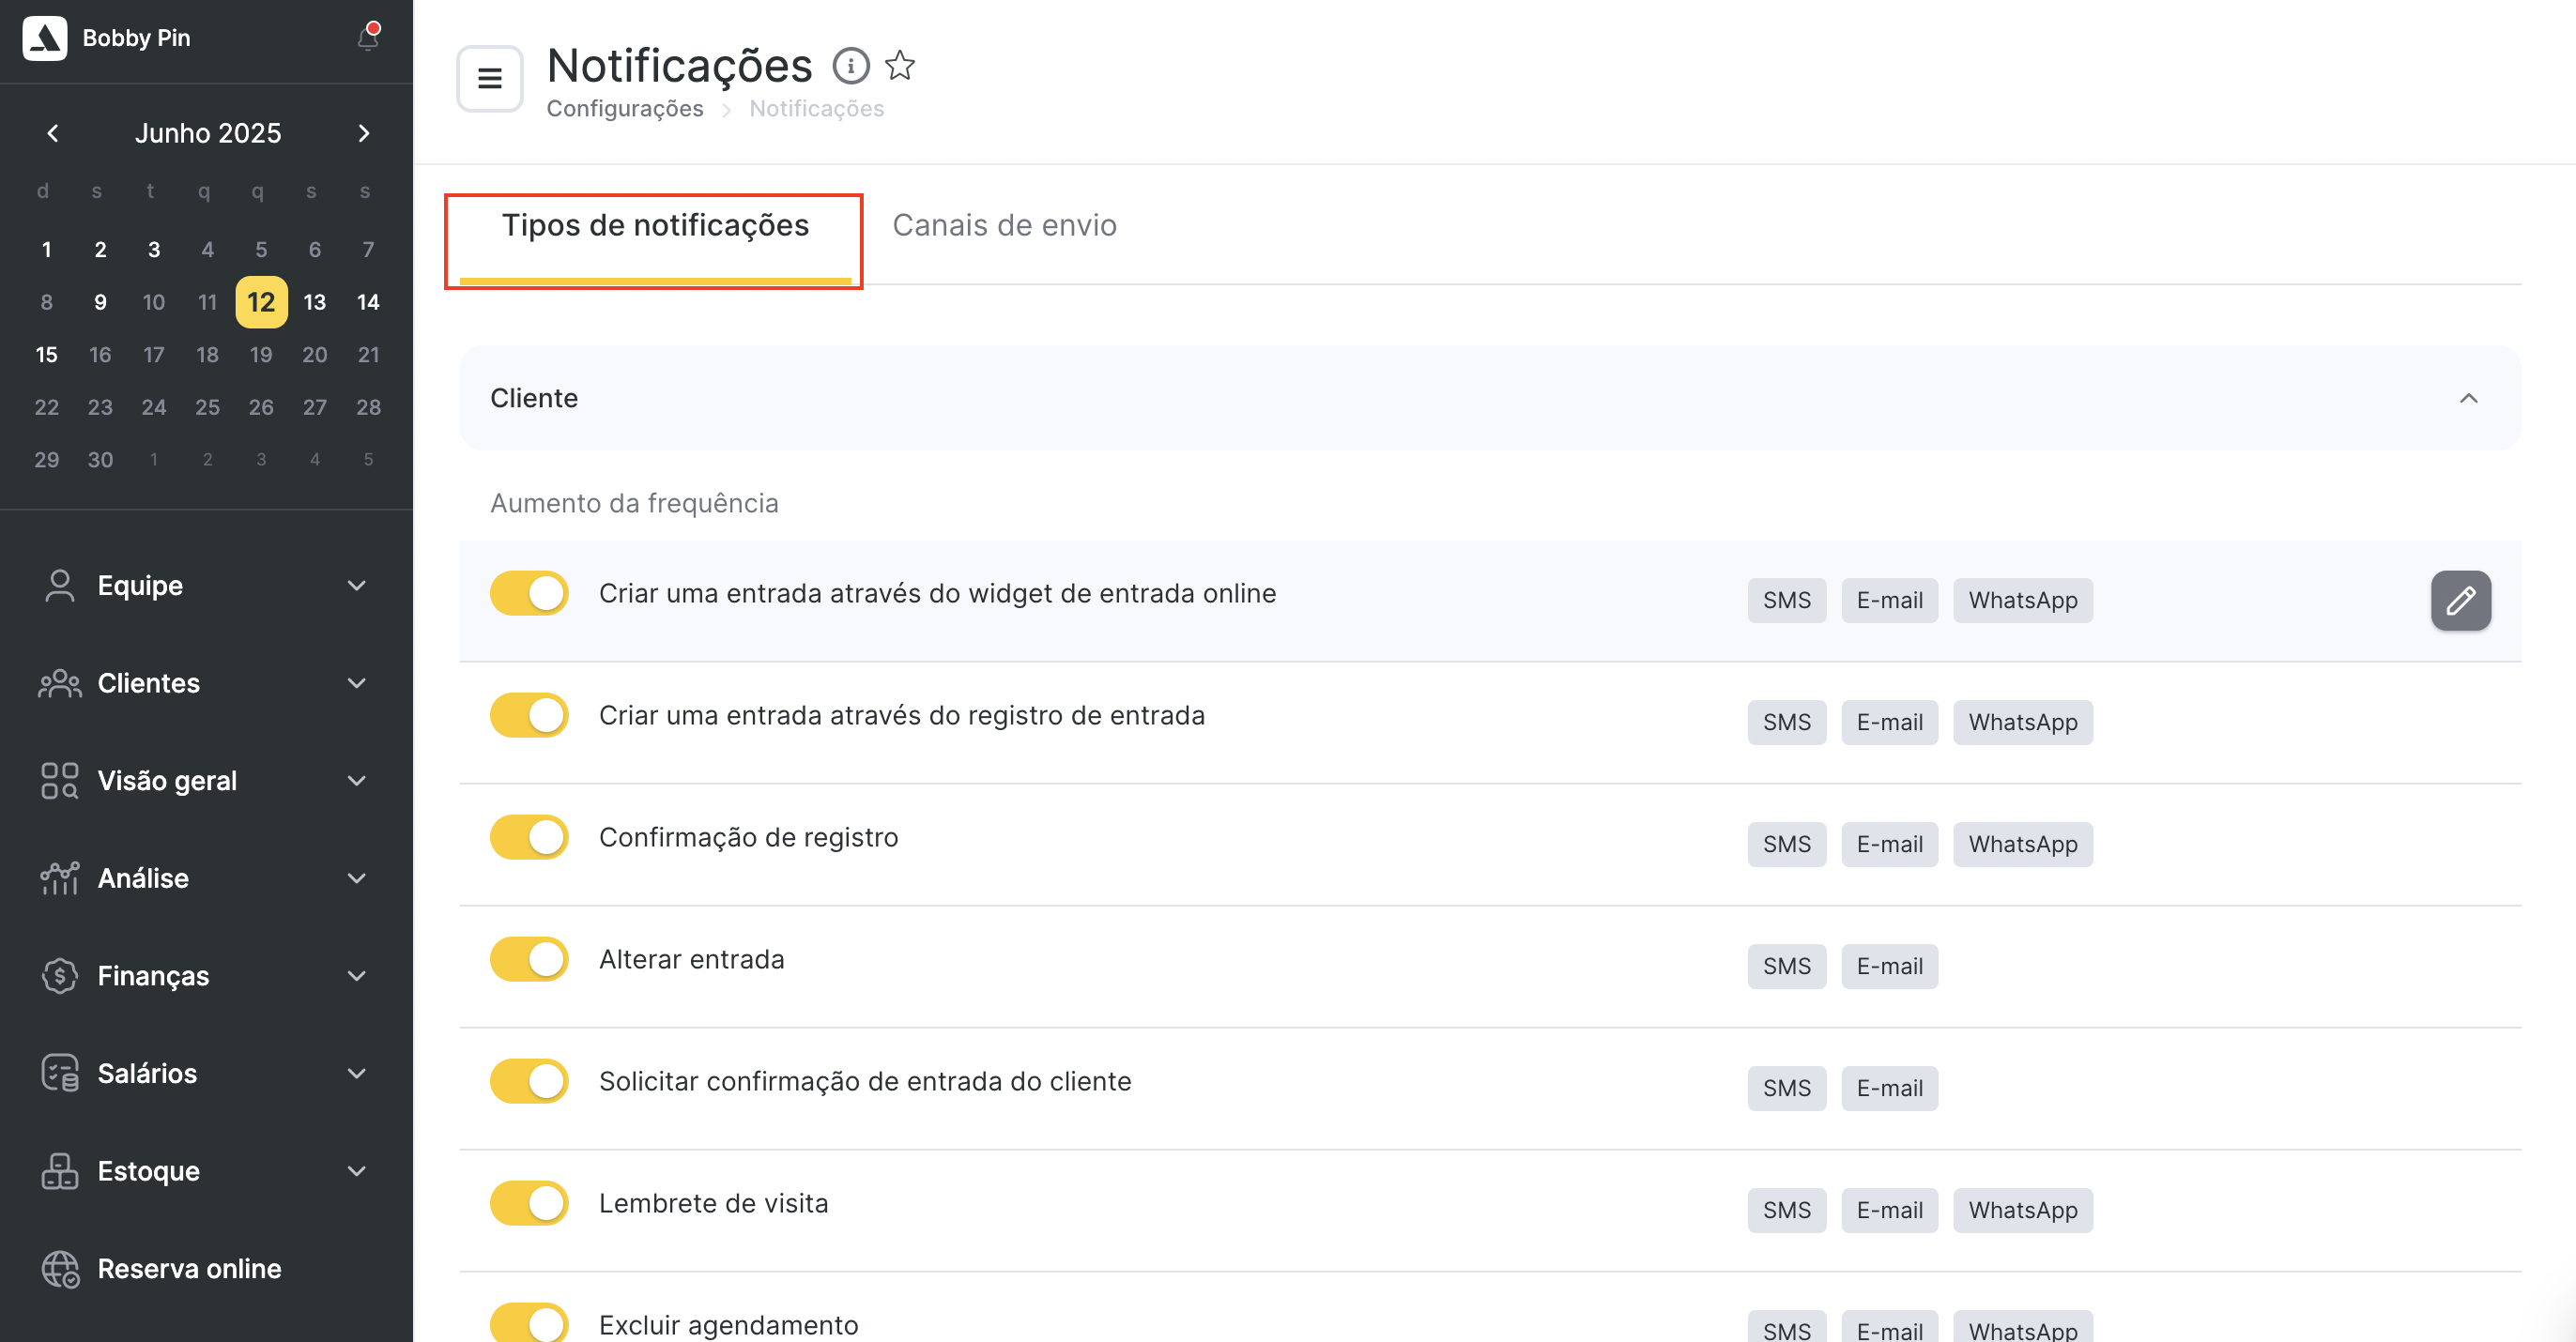This screenshot has width=2576, height=1342.
Task: Click WhatsApp tag for registro de entrada row
Action: 2022,722
